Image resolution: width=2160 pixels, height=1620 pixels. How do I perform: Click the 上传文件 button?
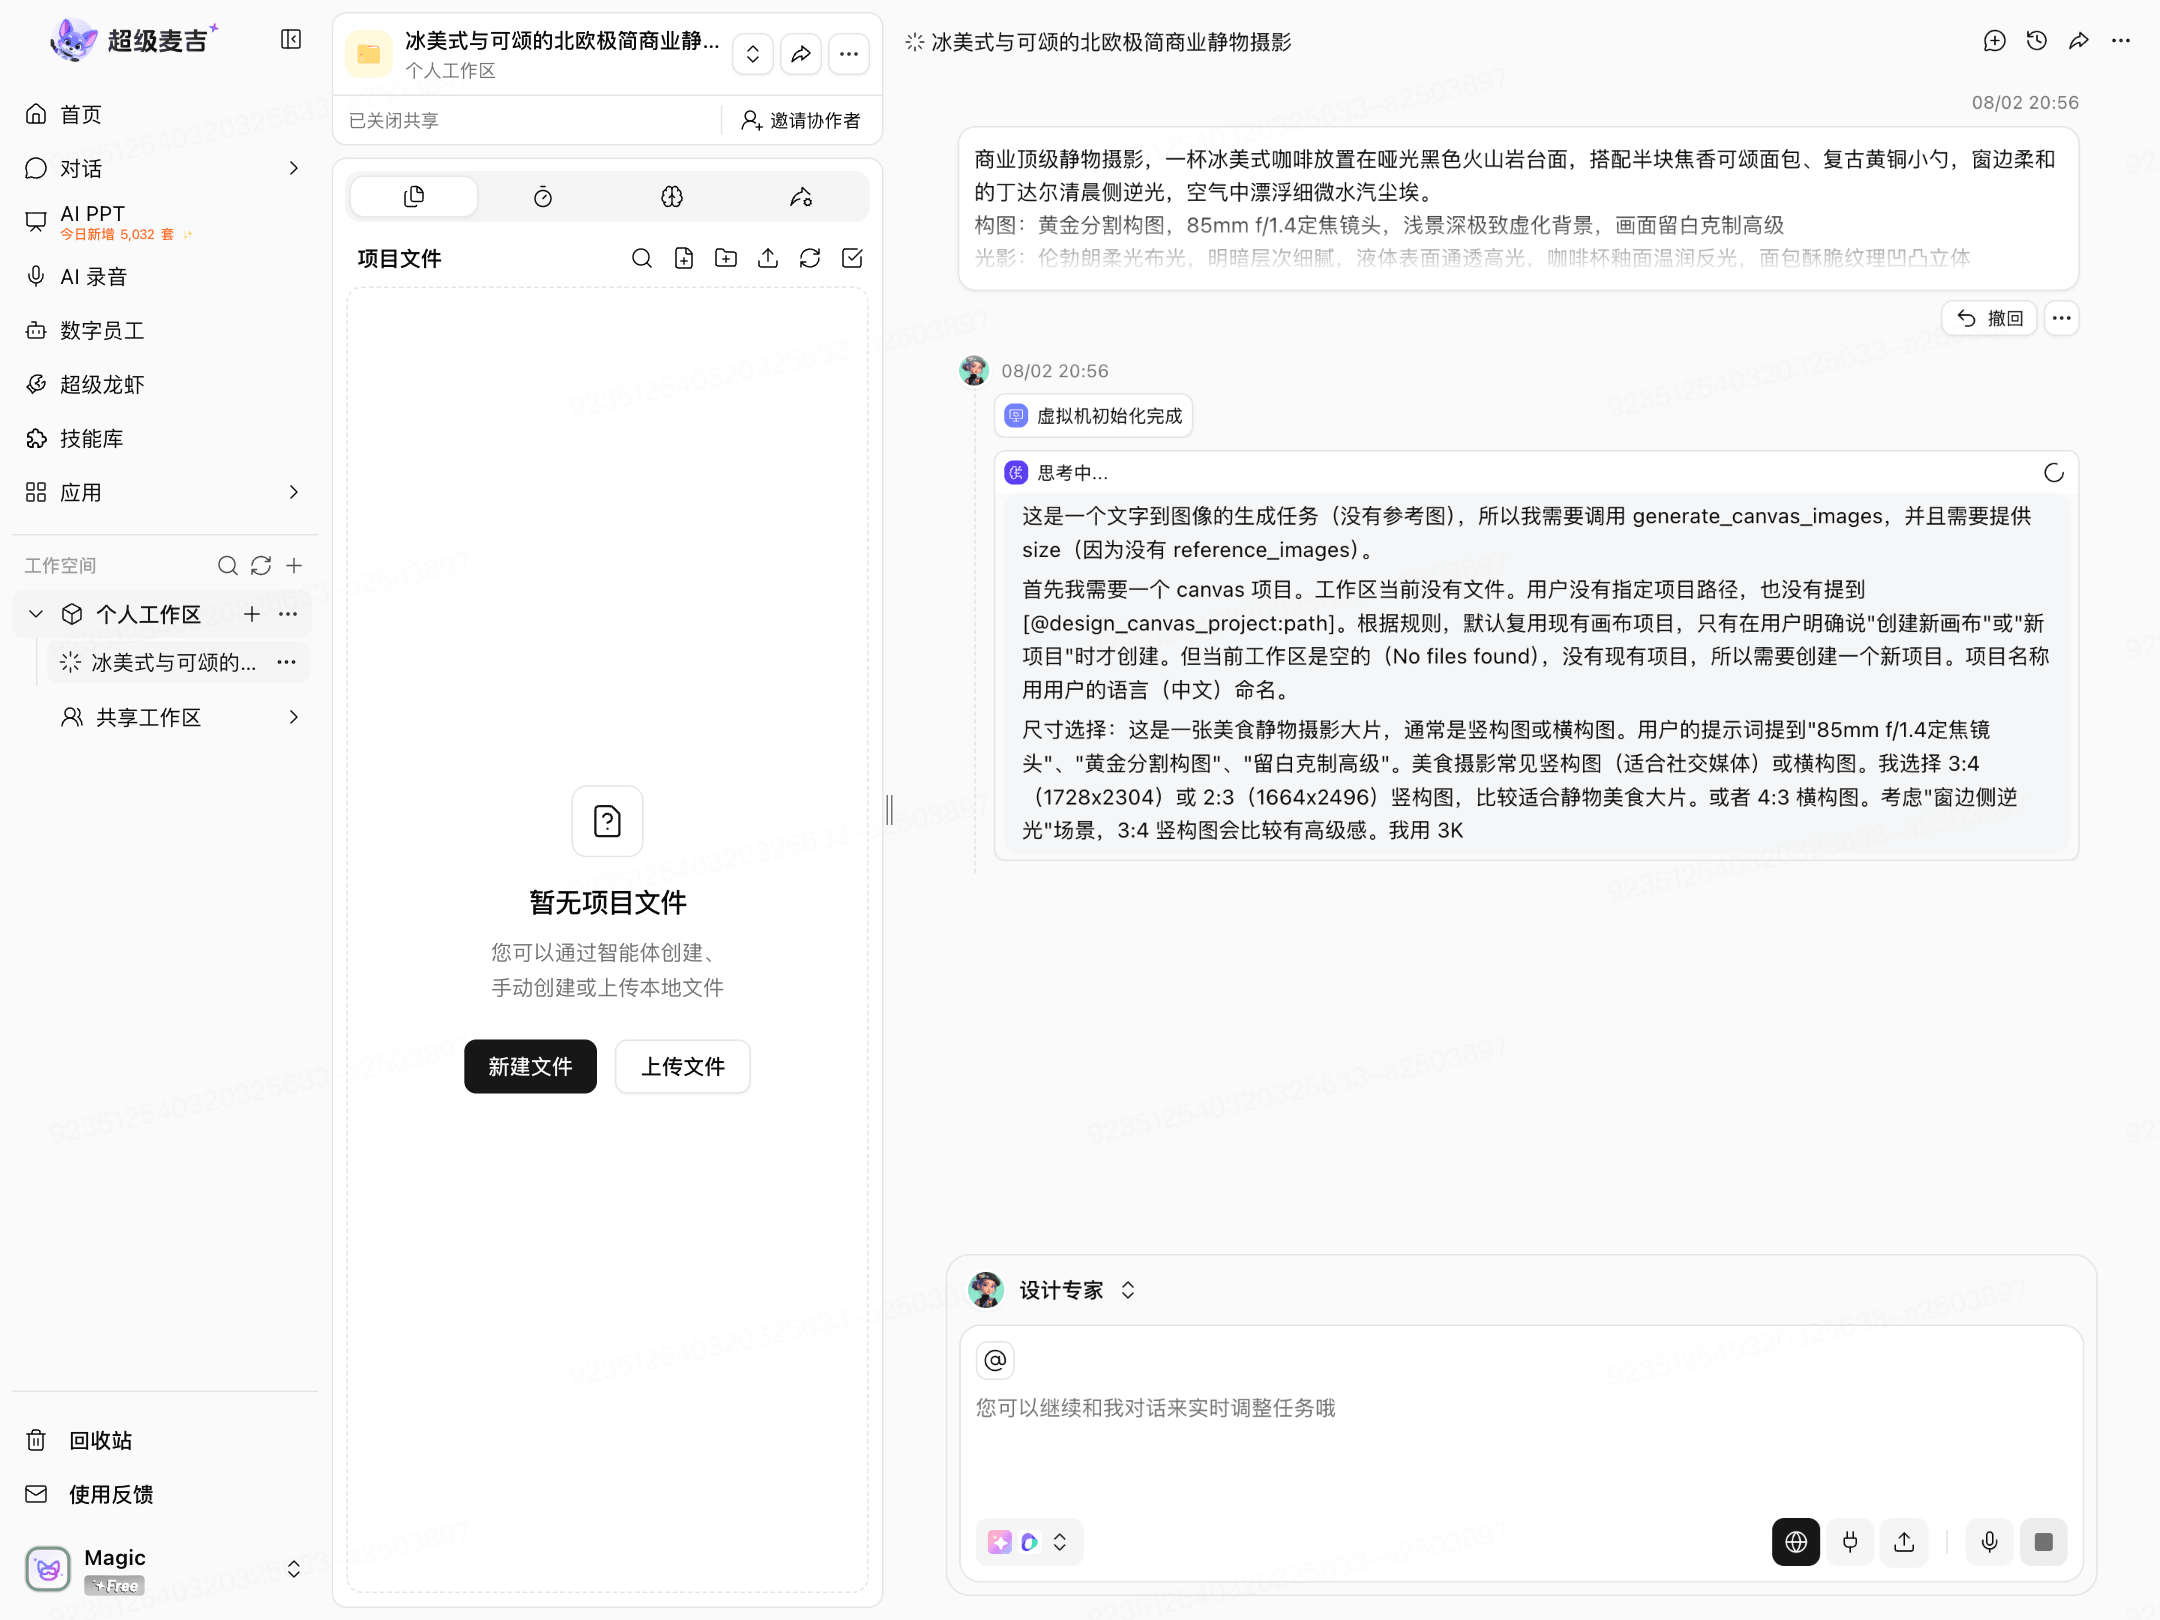[683, 1067]
